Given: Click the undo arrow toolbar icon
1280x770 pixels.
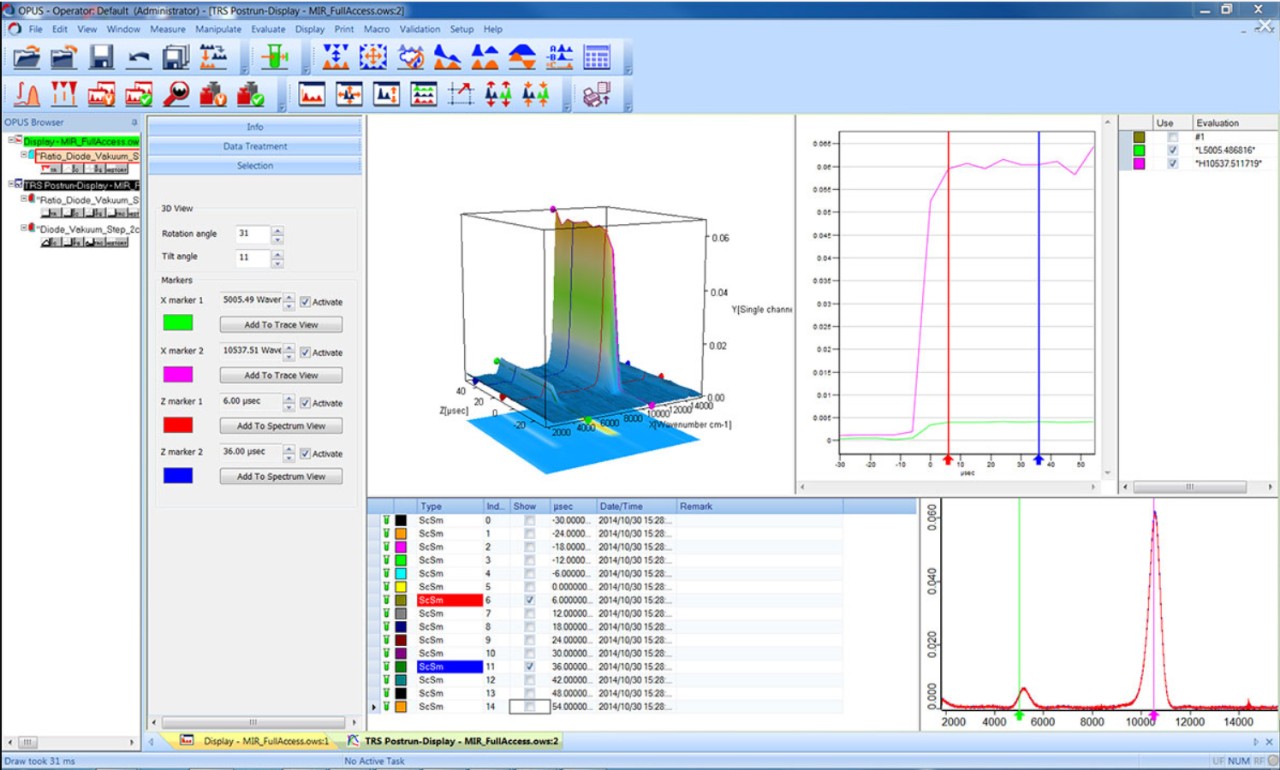Looking at the screenshot, I should pos(138,57).
